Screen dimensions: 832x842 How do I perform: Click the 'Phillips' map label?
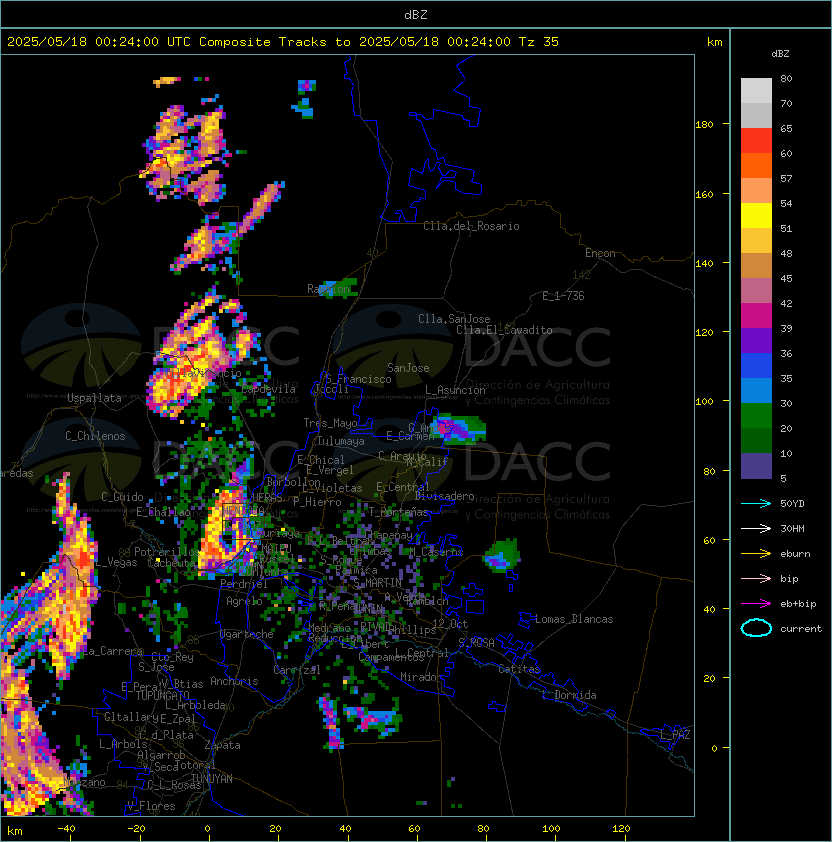(415, 629)
